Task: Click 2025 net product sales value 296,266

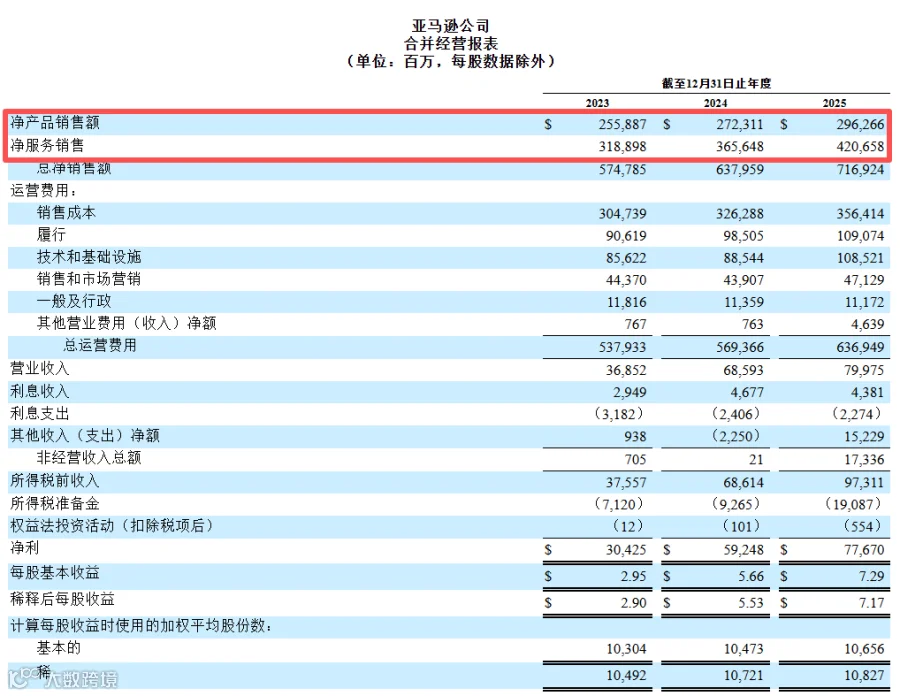Action: point(860,125)
